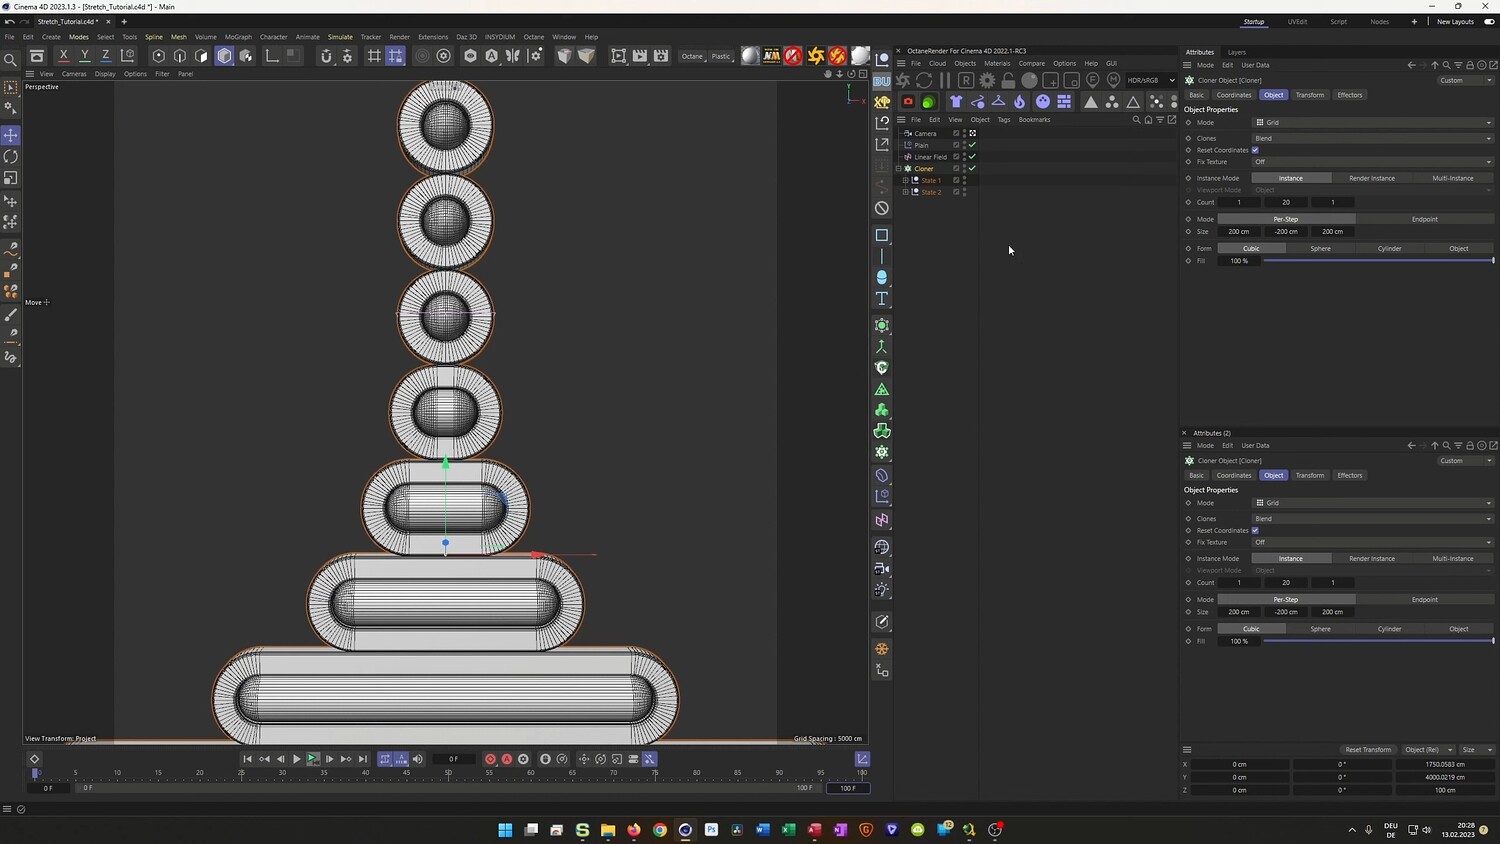Click the upper Attributes panel lock icon
Viewport: 1500px width, 844px height.
[1470, 65]
